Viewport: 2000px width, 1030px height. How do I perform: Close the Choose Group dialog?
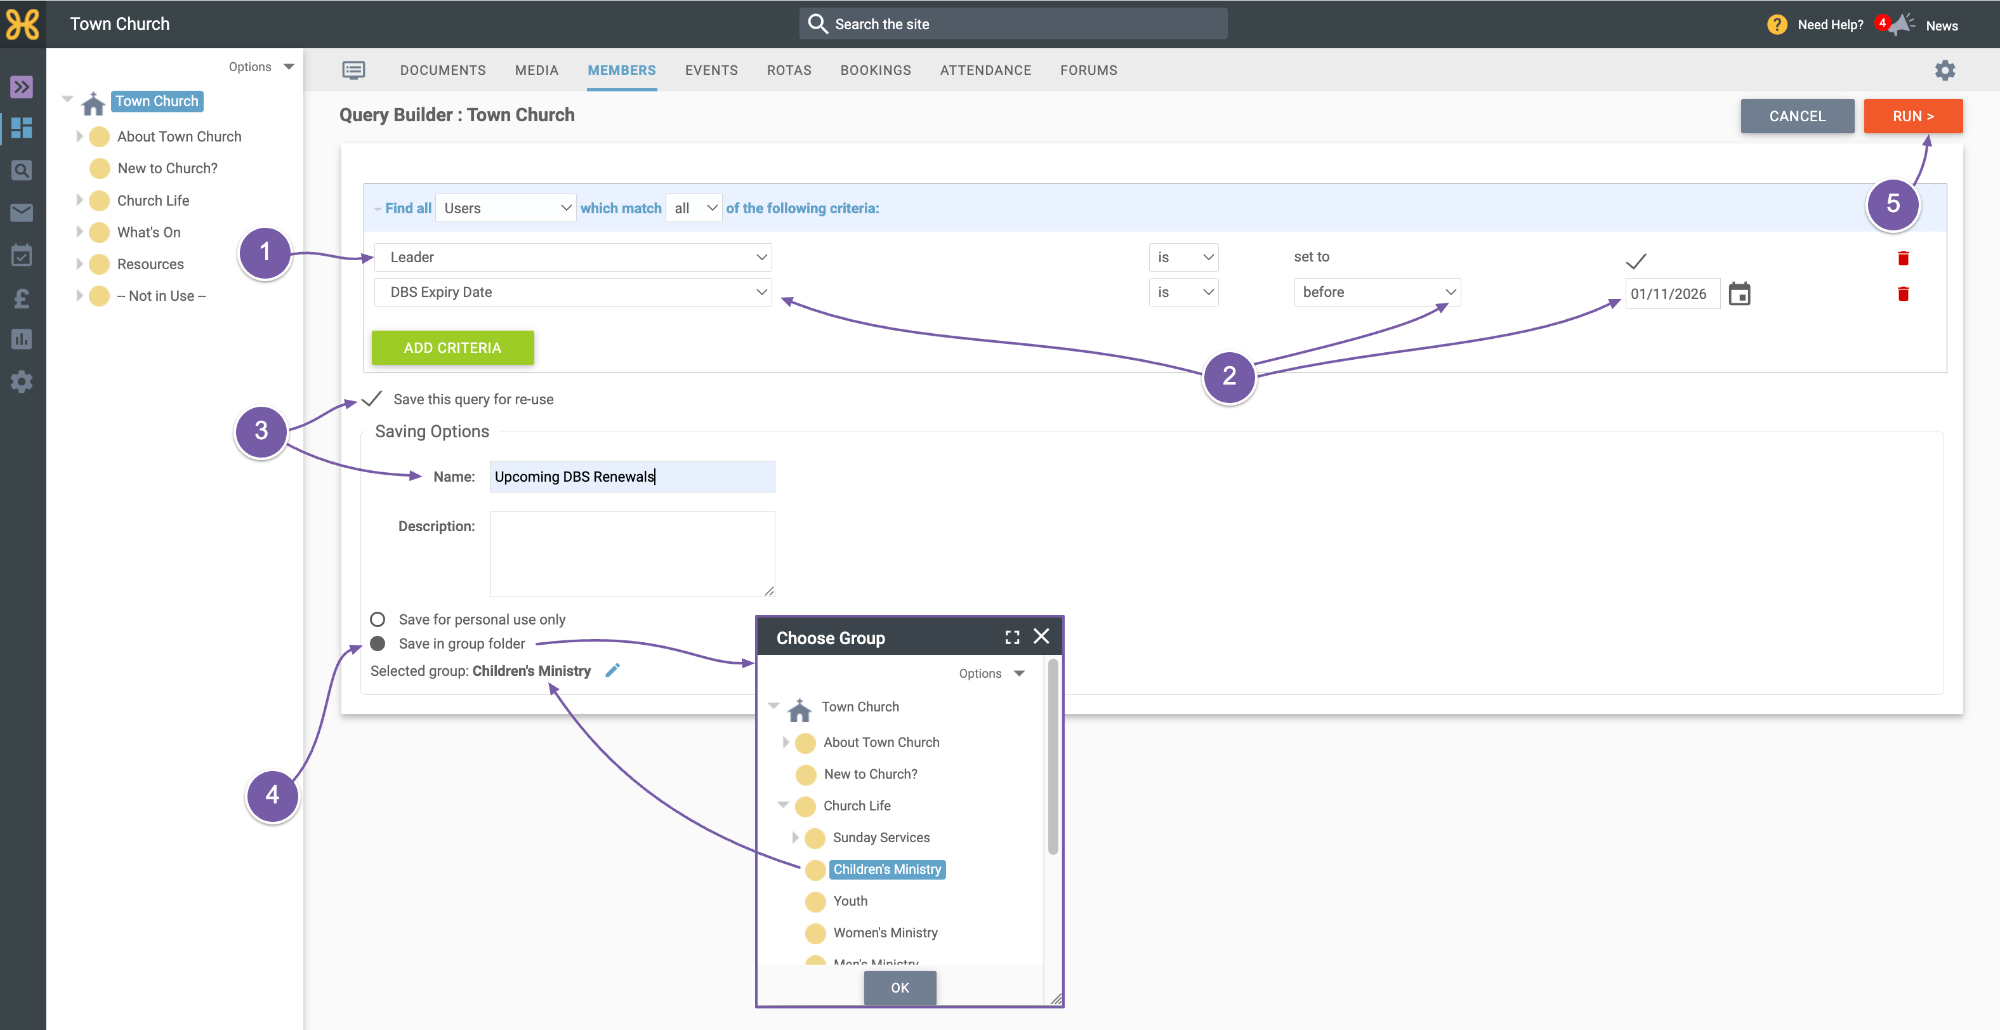pos(1041,636)
